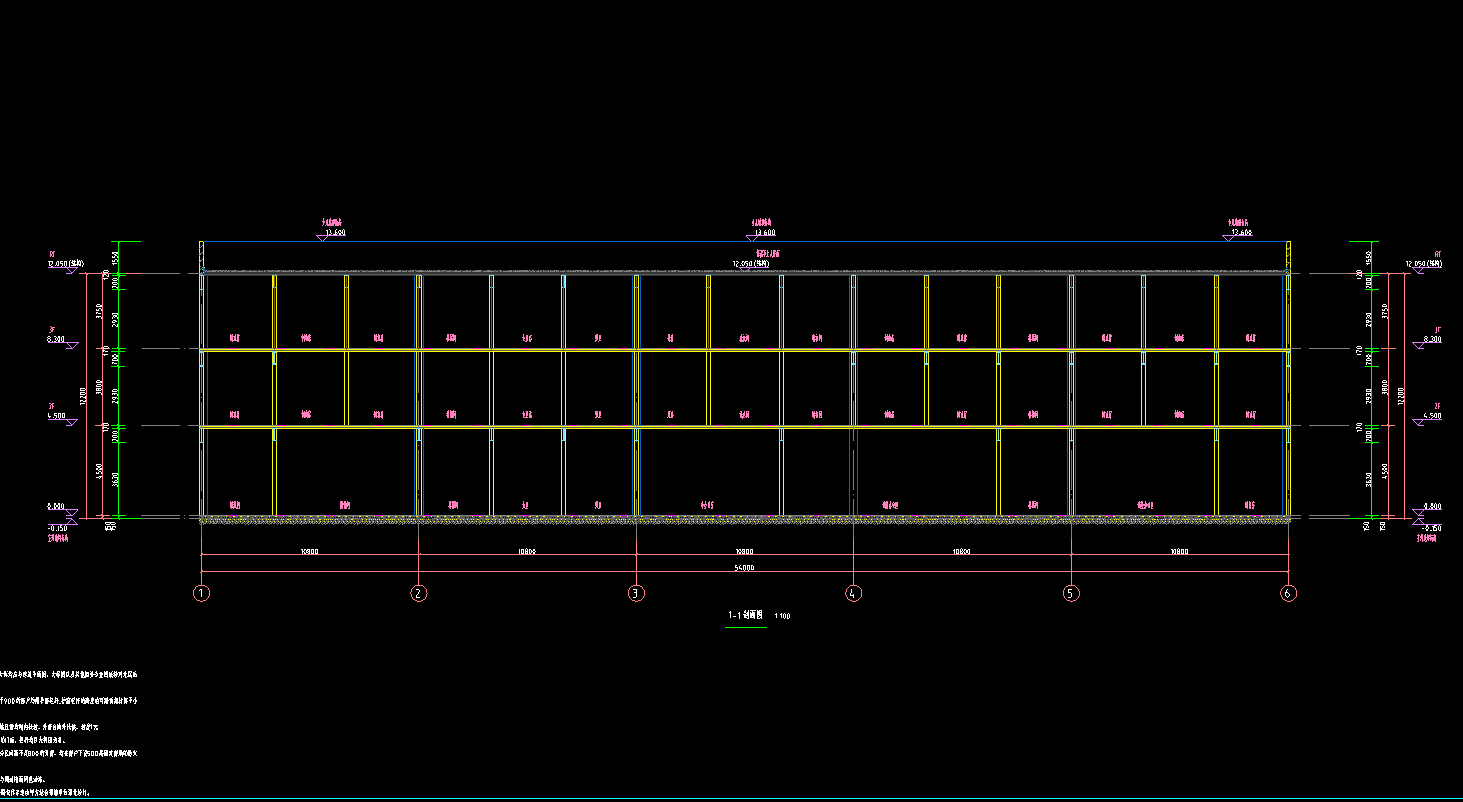Screen dimensions: 1463x802
Task: Select the 54000 overall dimension text
Action: (x=744, y=567)
